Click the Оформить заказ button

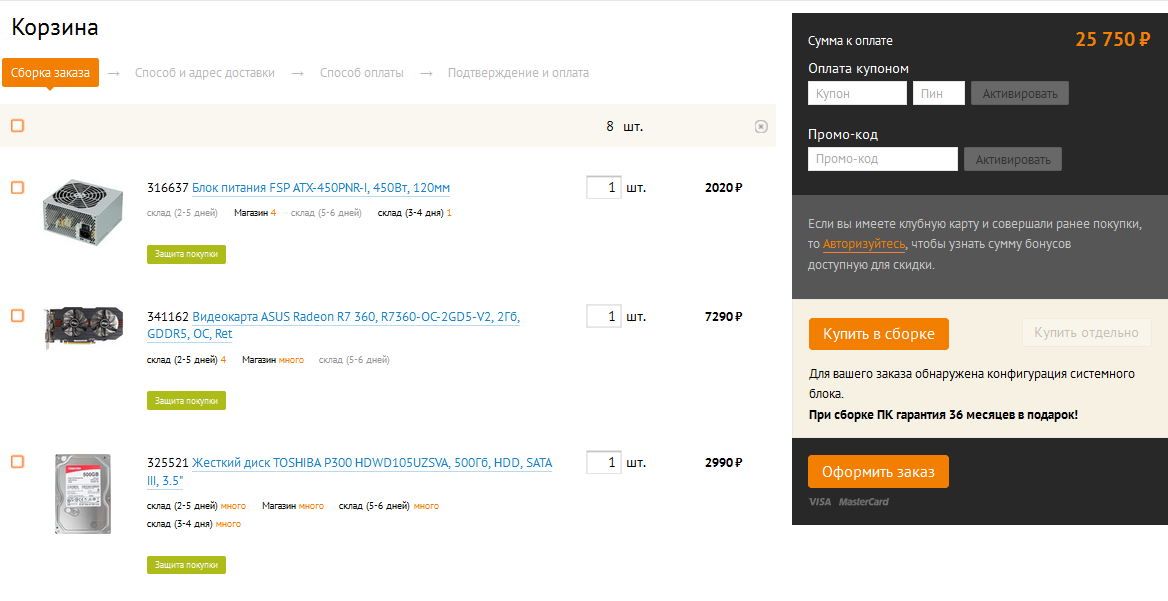pyautogui.click(x=879, y=472)
